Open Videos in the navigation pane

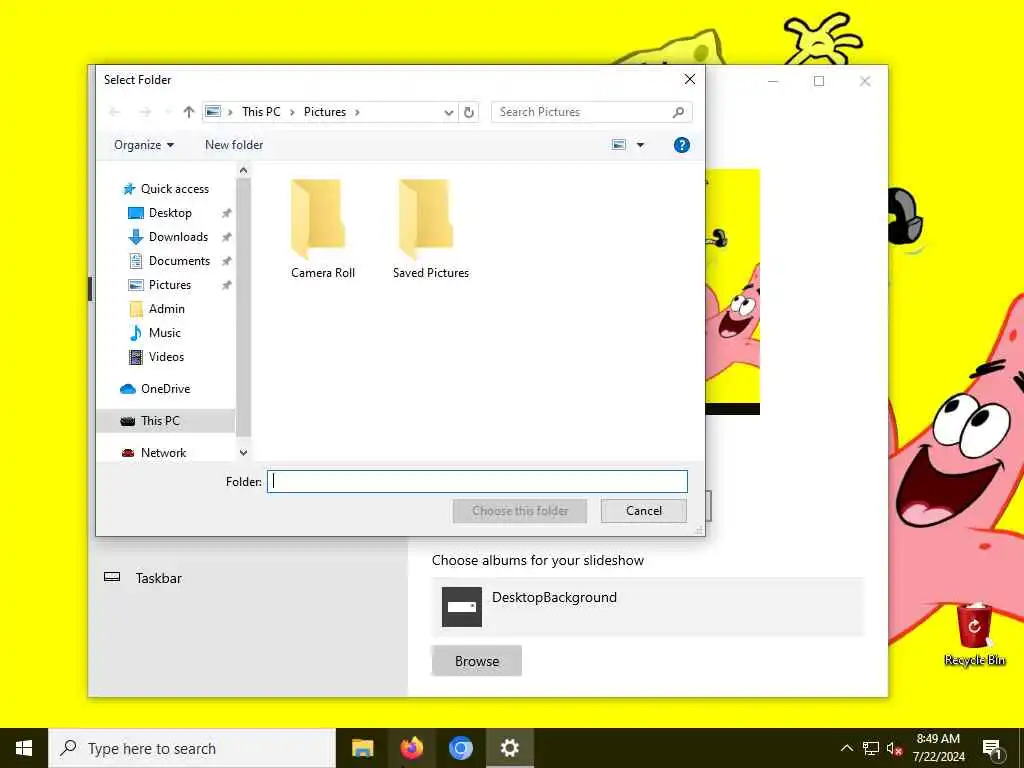pos(166,357)
